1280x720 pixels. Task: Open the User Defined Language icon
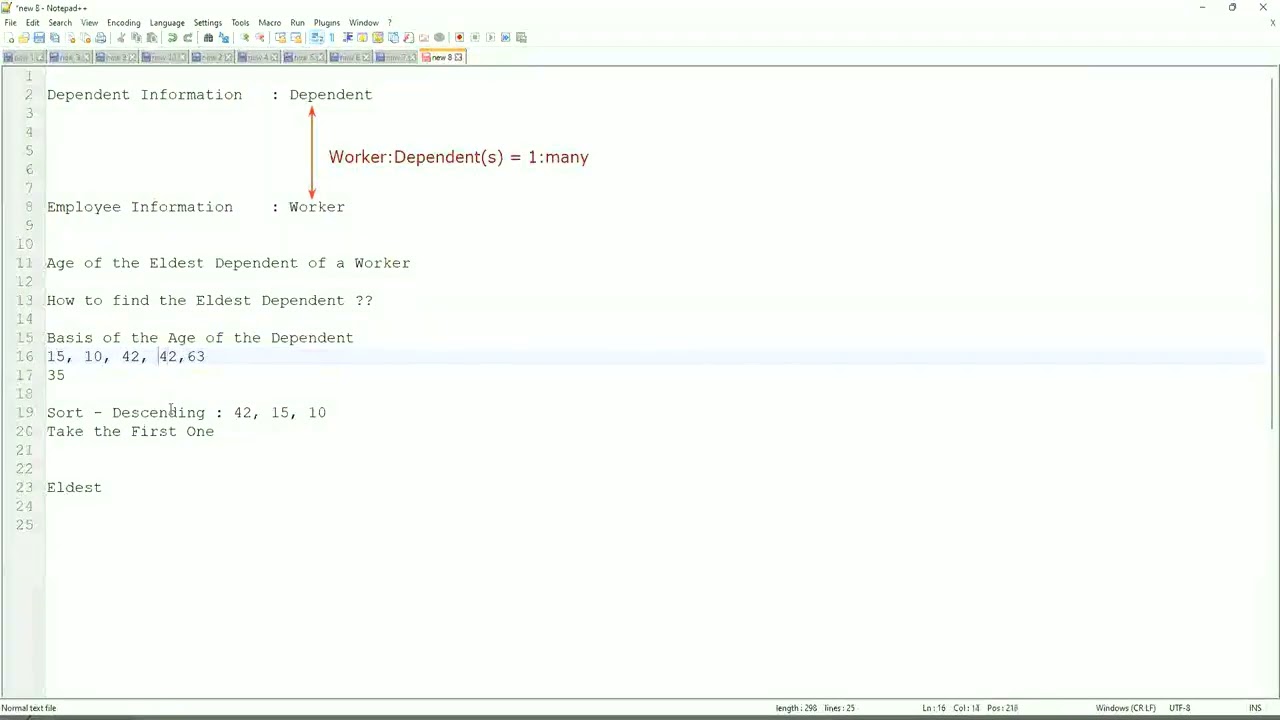[x=362, y=38]
